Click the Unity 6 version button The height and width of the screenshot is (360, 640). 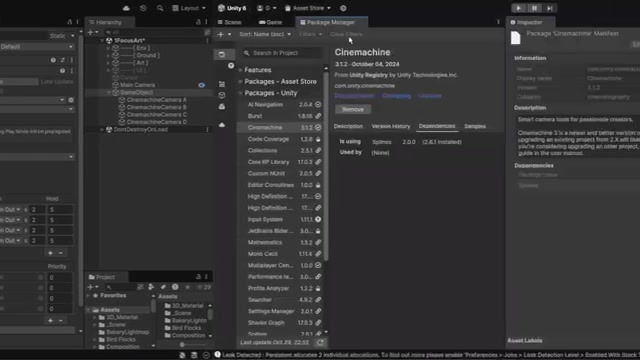click(232, 8)
